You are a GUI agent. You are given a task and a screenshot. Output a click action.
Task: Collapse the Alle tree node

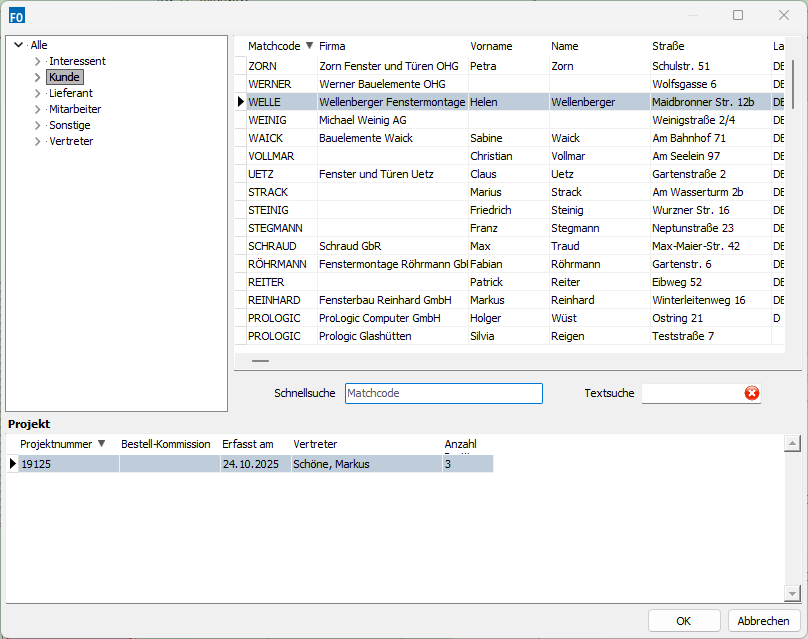click(x=18, y=44)
